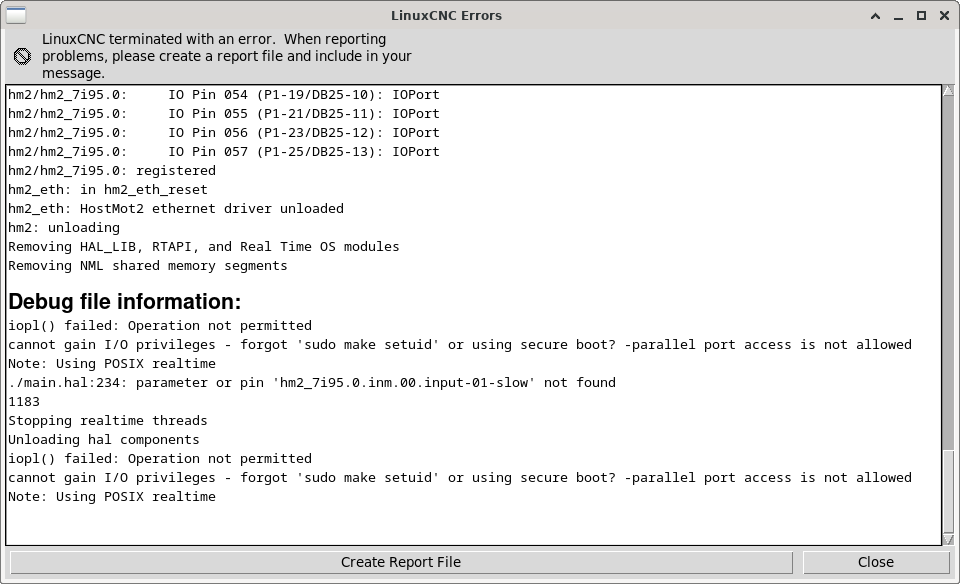Click the Close button at bottom right
This screenshot has height=584, width=960.
coord(876,562)
